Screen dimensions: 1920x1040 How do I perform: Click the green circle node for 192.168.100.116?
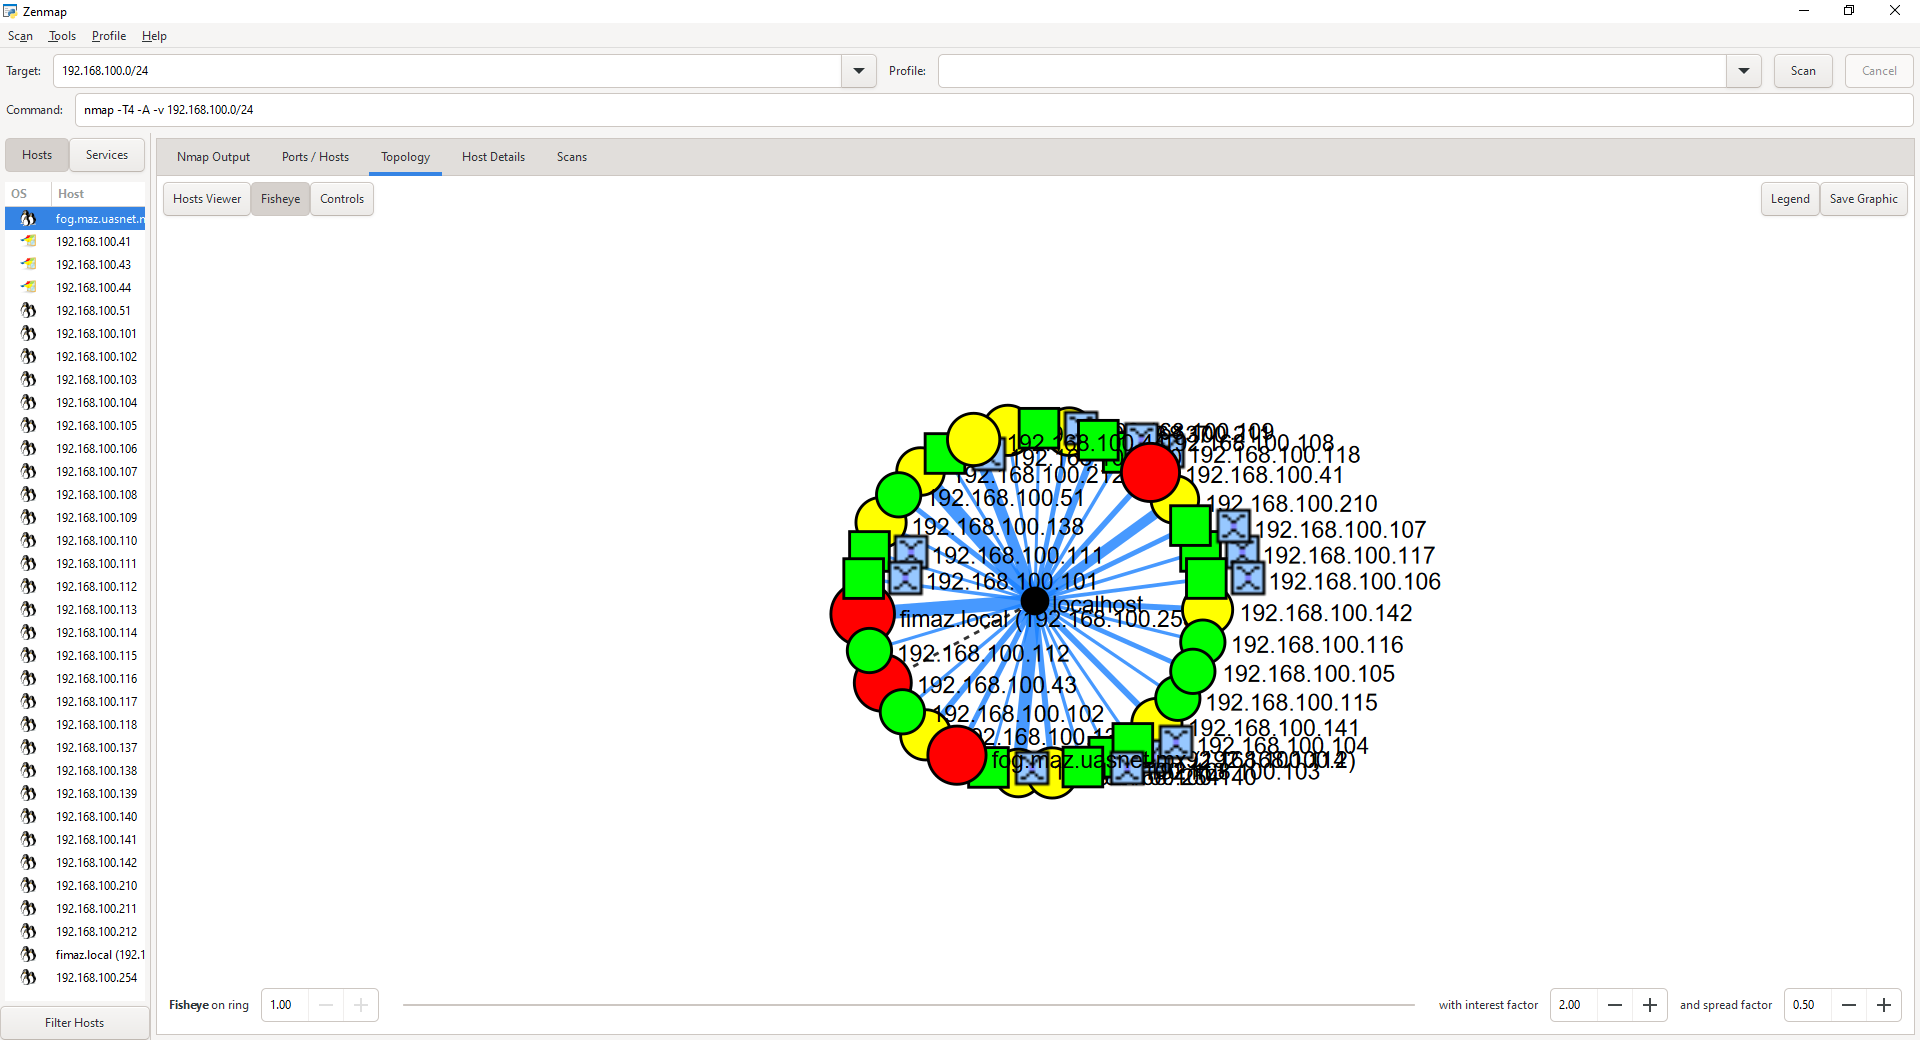(1202, 641)
